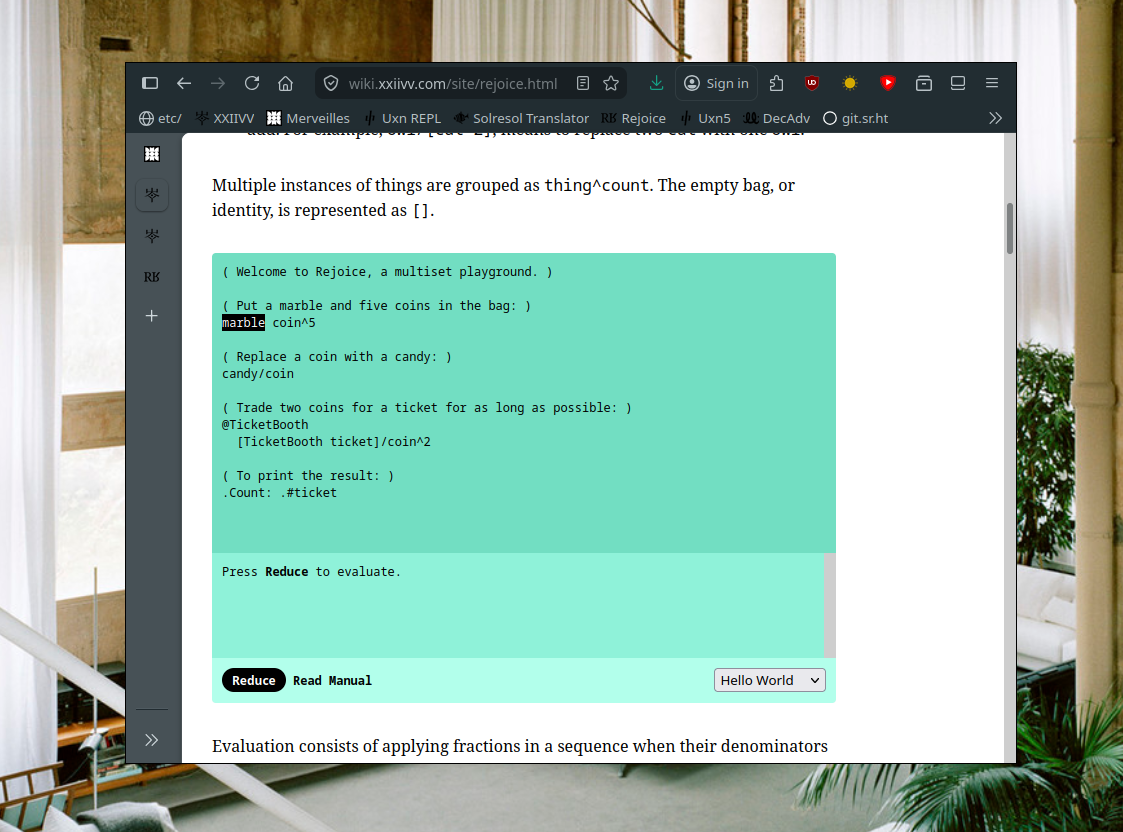Open the Solresol Translator bookmark

(521, 118)
